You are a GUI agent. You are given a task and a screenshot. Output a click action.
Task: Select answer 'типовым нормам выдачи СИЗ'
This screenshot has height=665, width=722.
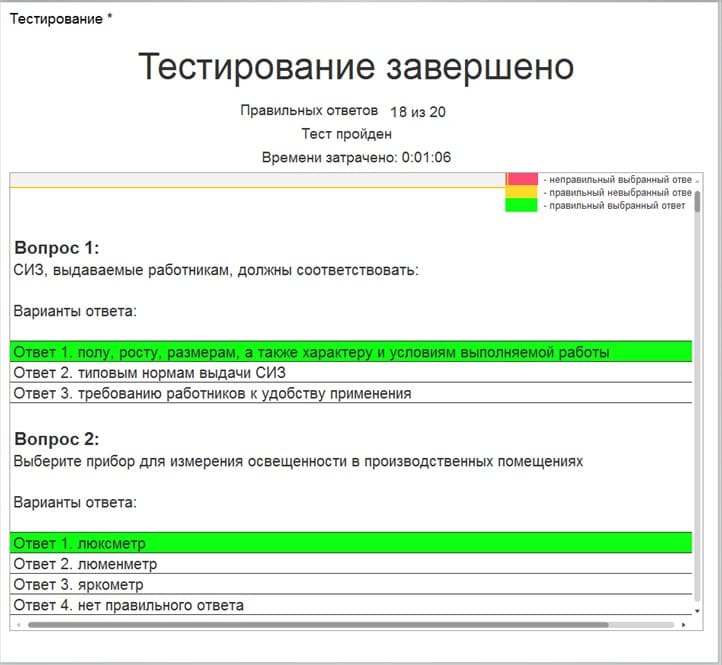coord(351,372)
